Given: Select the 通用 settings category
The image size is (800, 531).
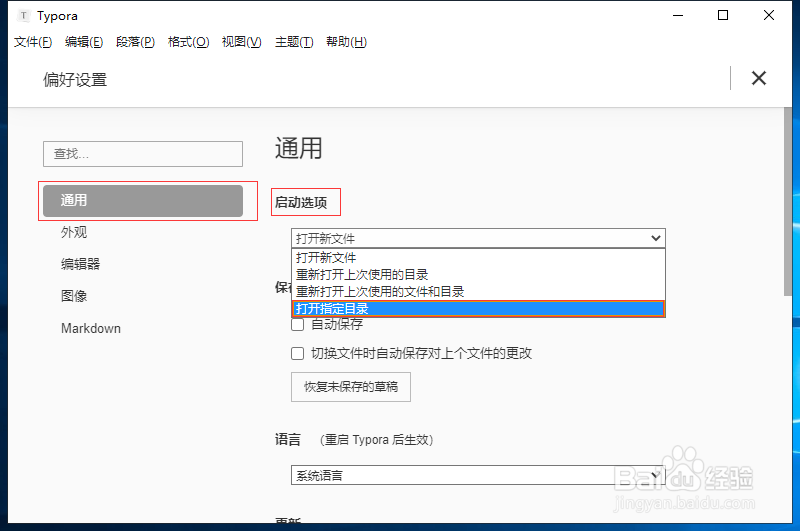Looking at the screenshot, I should pos(143,201).
